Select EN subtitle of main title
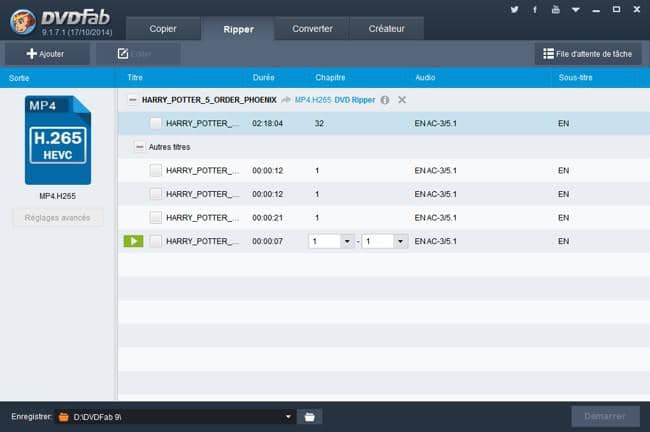The width and height of the screenshot is (650, 432). pyautogui.click(x=563, y=123)
